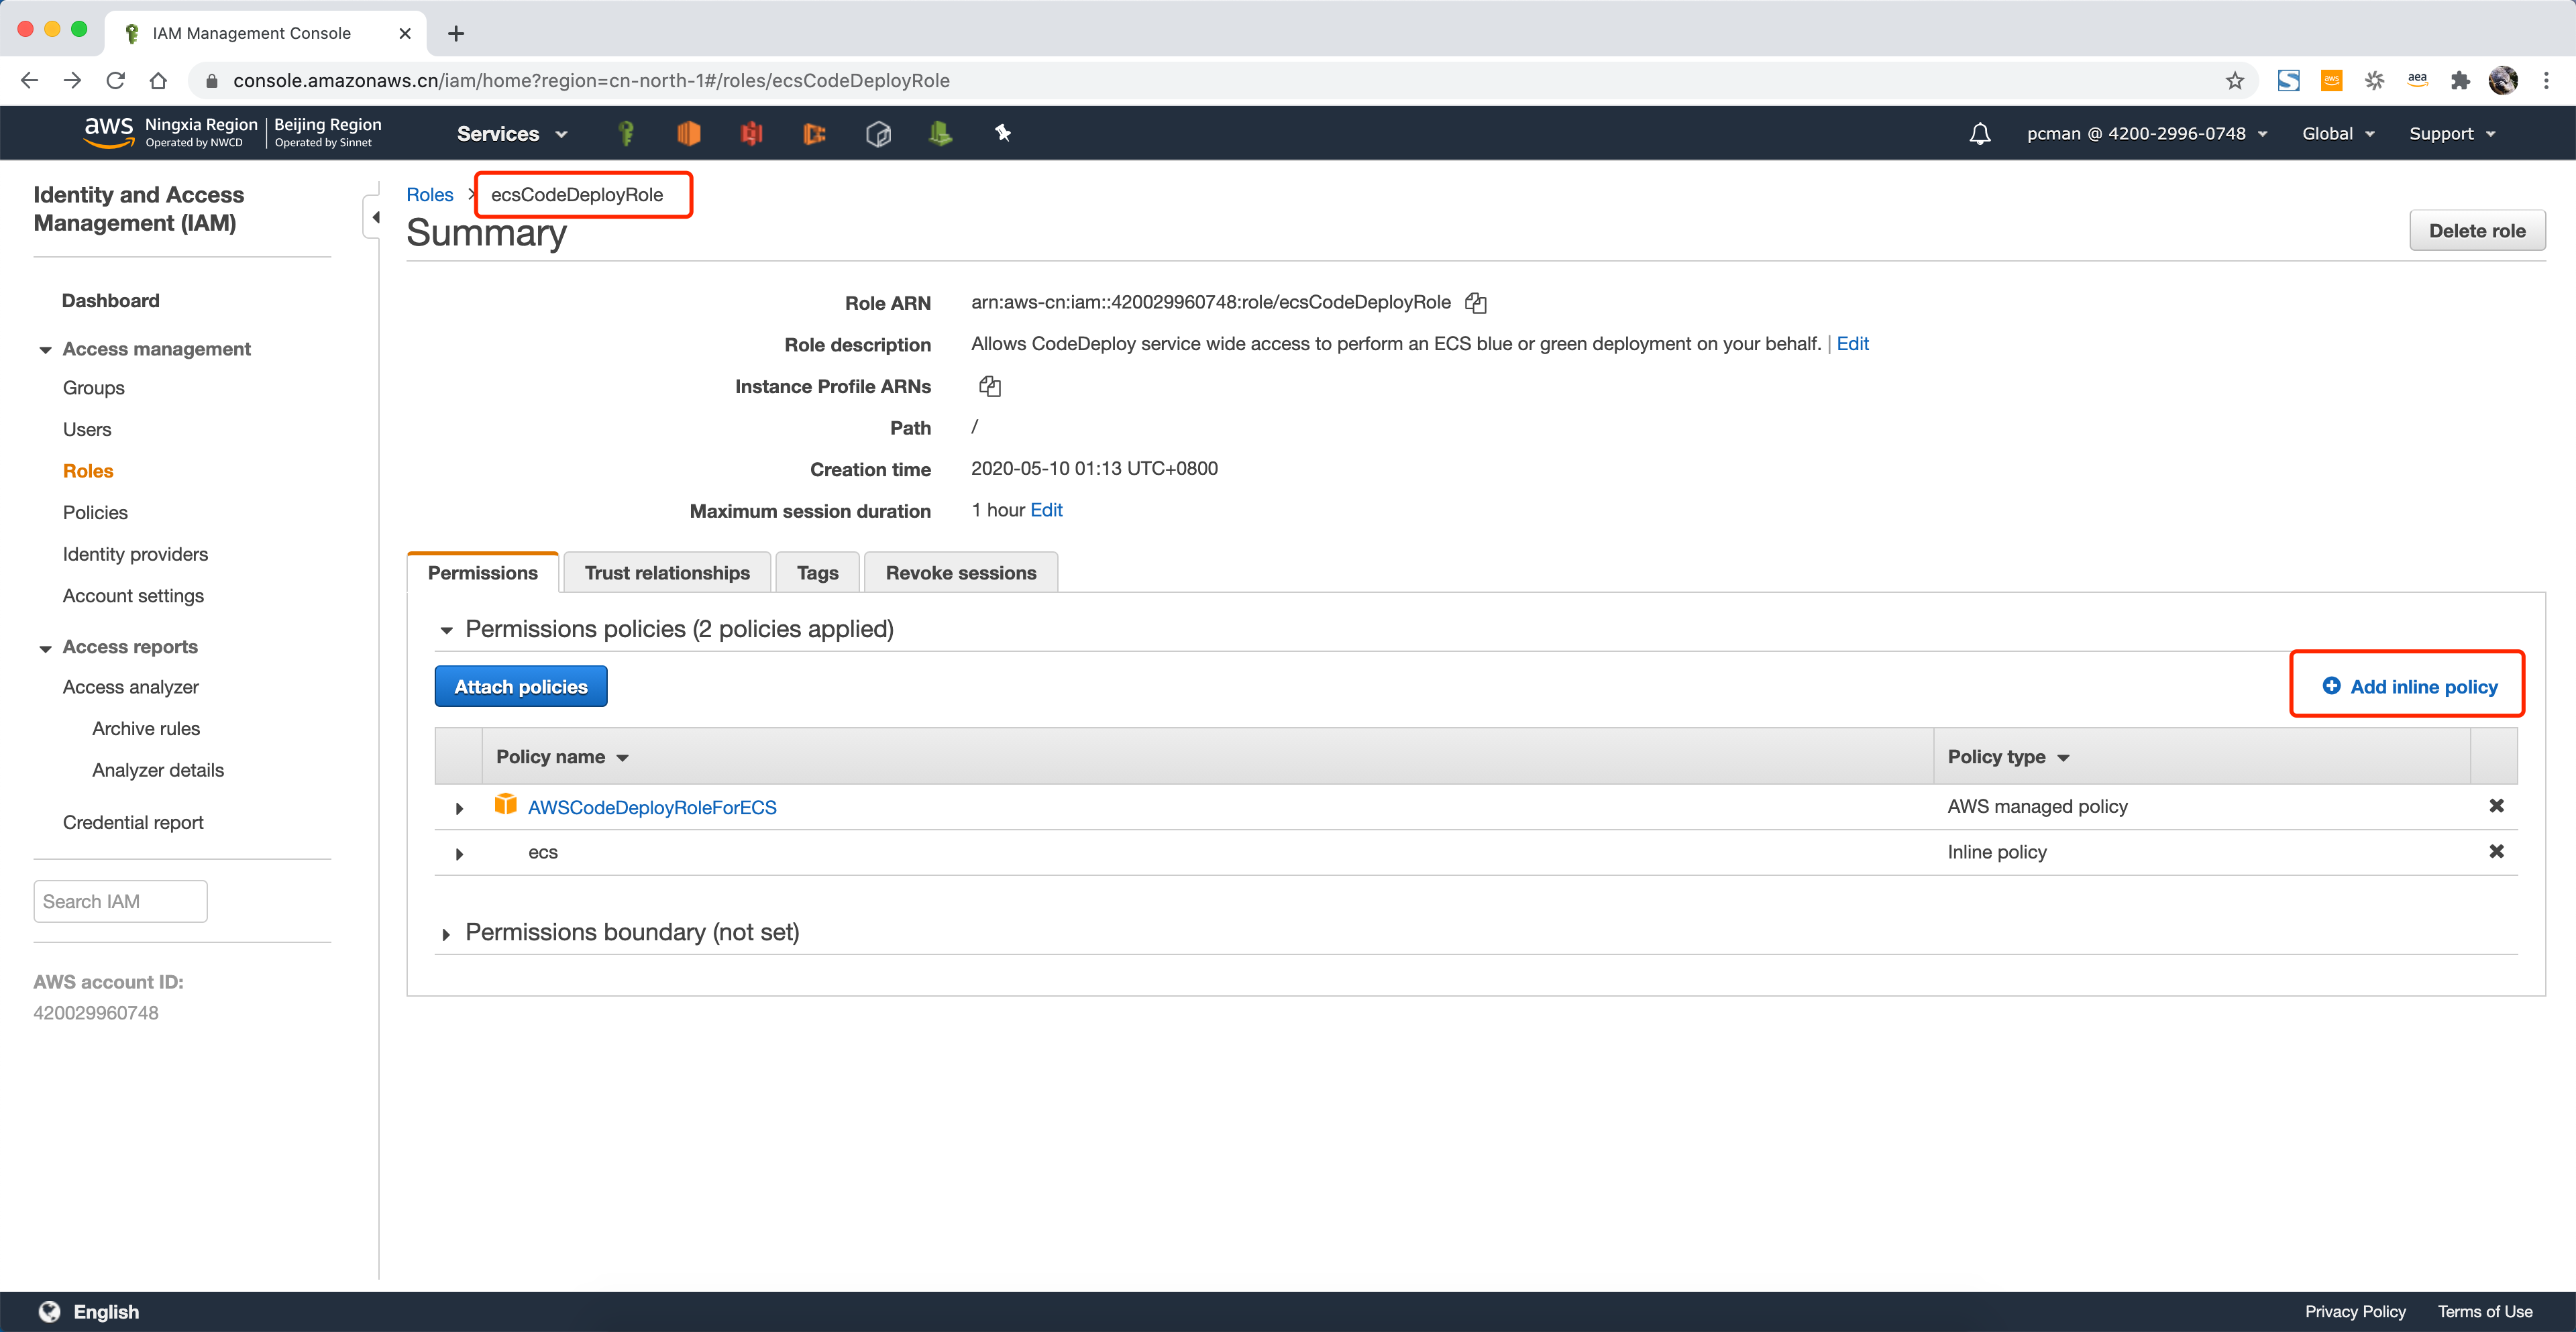The width and height of the screenshot is (2576, 1332).
Task: Remove the ecs inline policy via its X
Action: click(x=2496, y=852)
